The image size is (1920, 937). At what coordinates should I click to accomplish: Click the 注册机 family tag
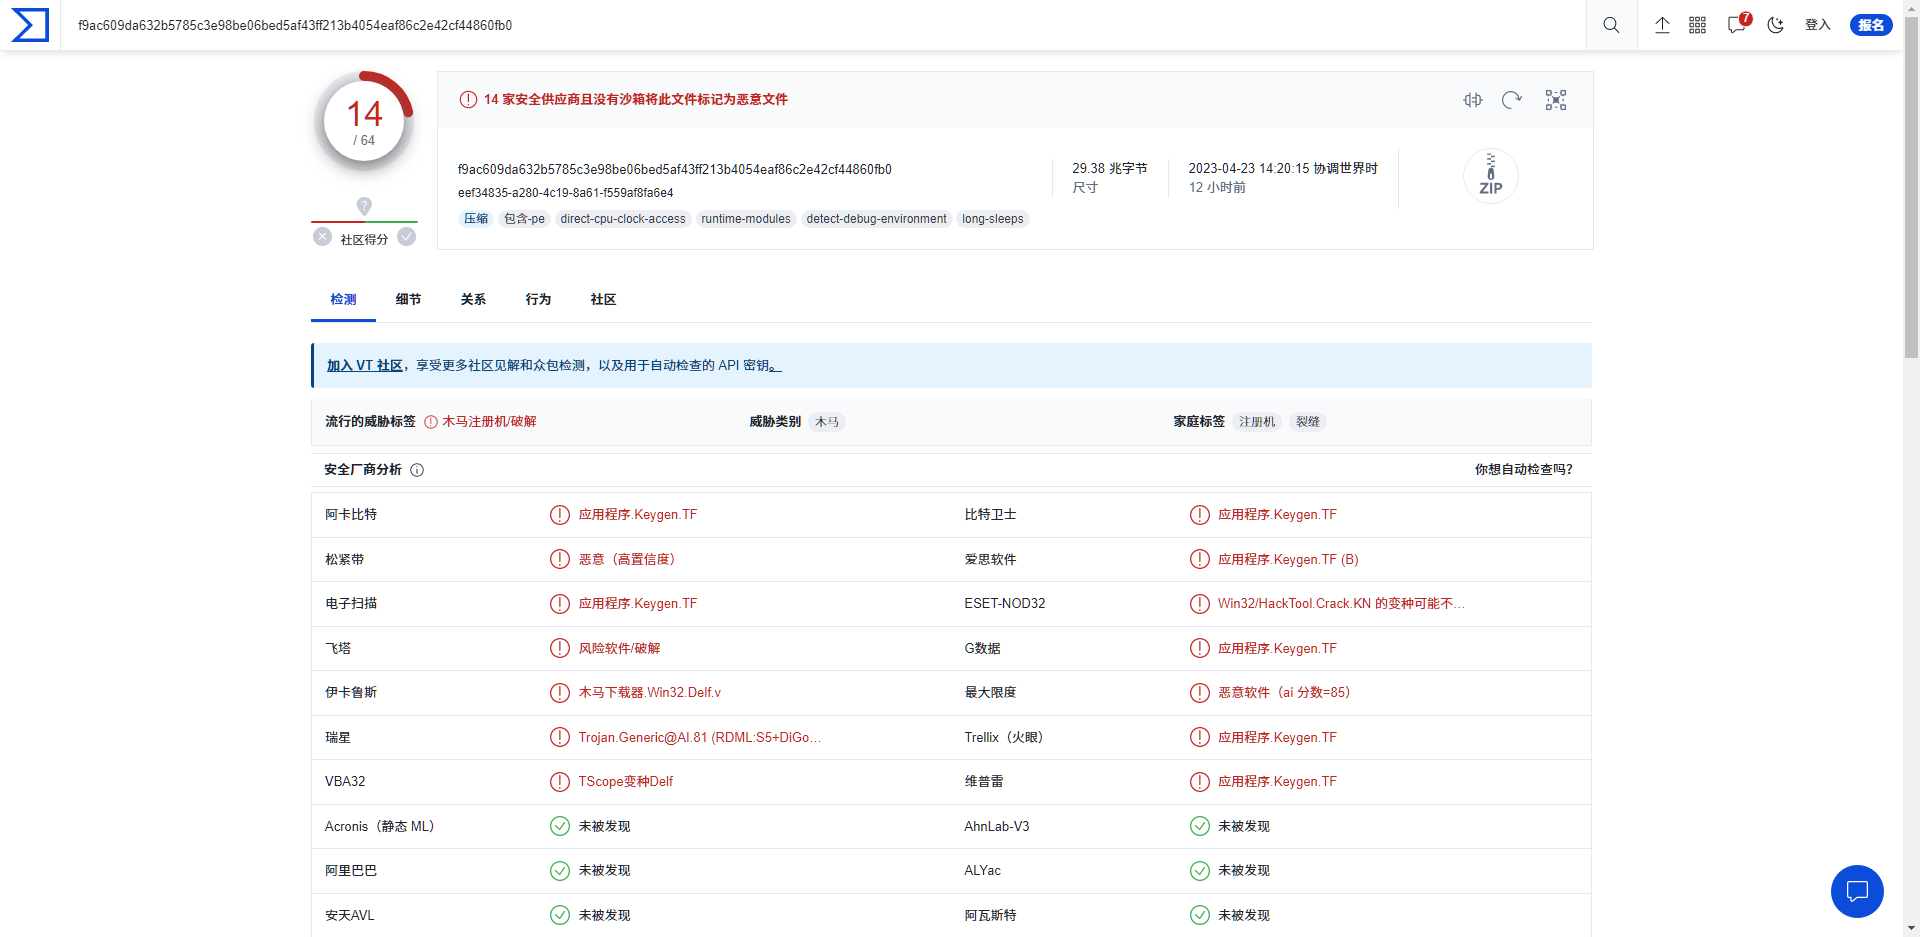coord(1257,422)
